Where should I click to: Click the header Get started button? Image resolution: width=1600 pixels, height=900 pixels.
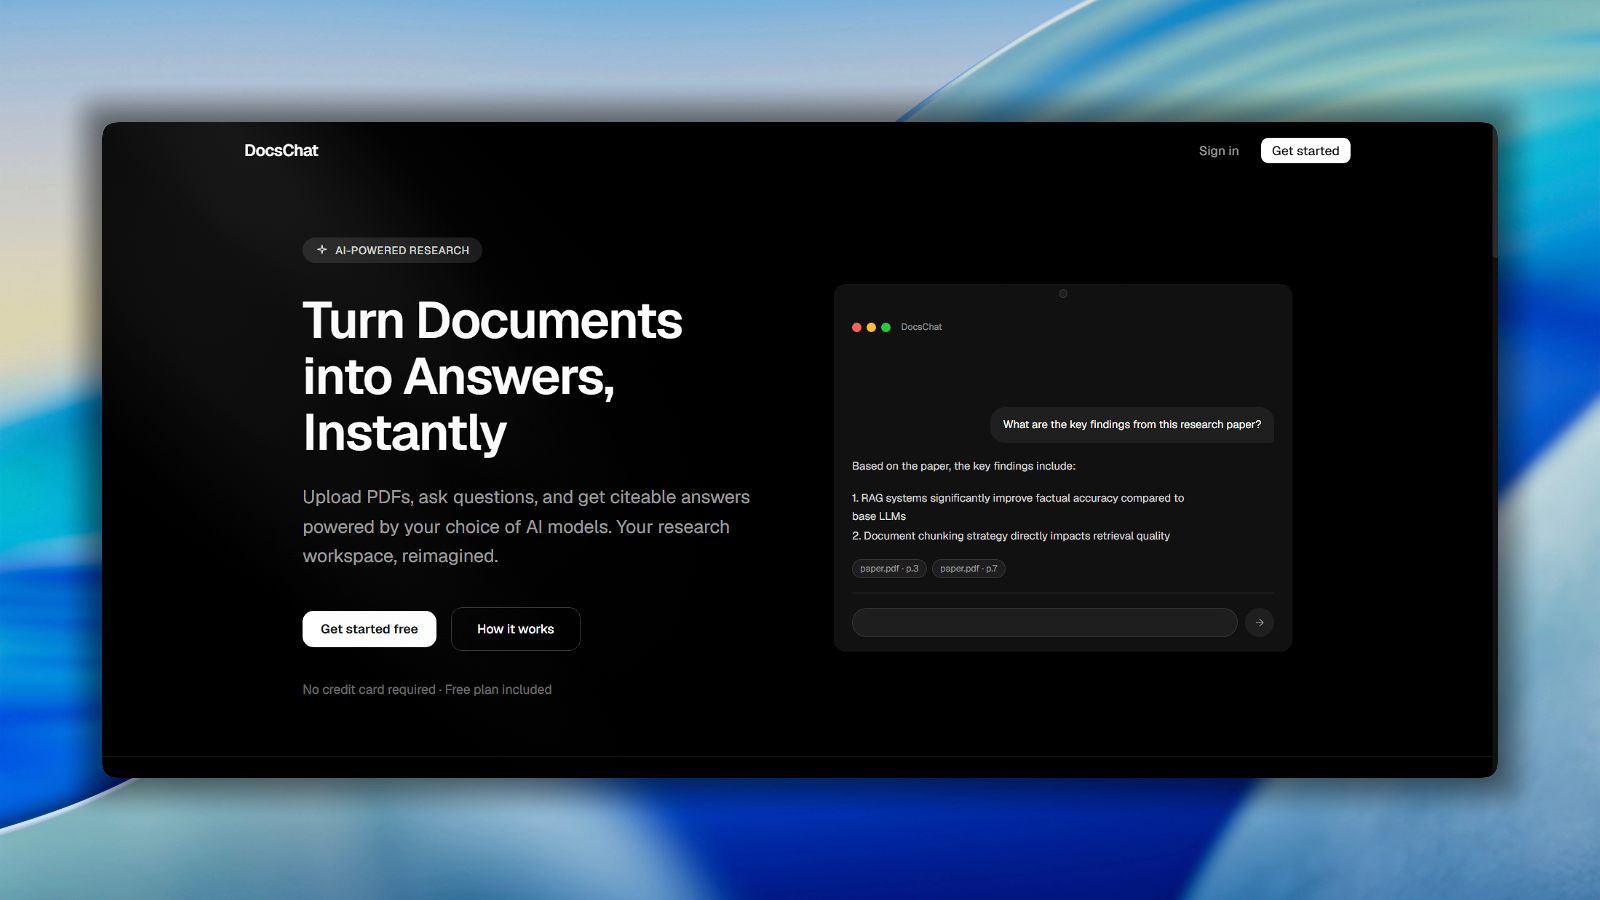pos(1305,151)
